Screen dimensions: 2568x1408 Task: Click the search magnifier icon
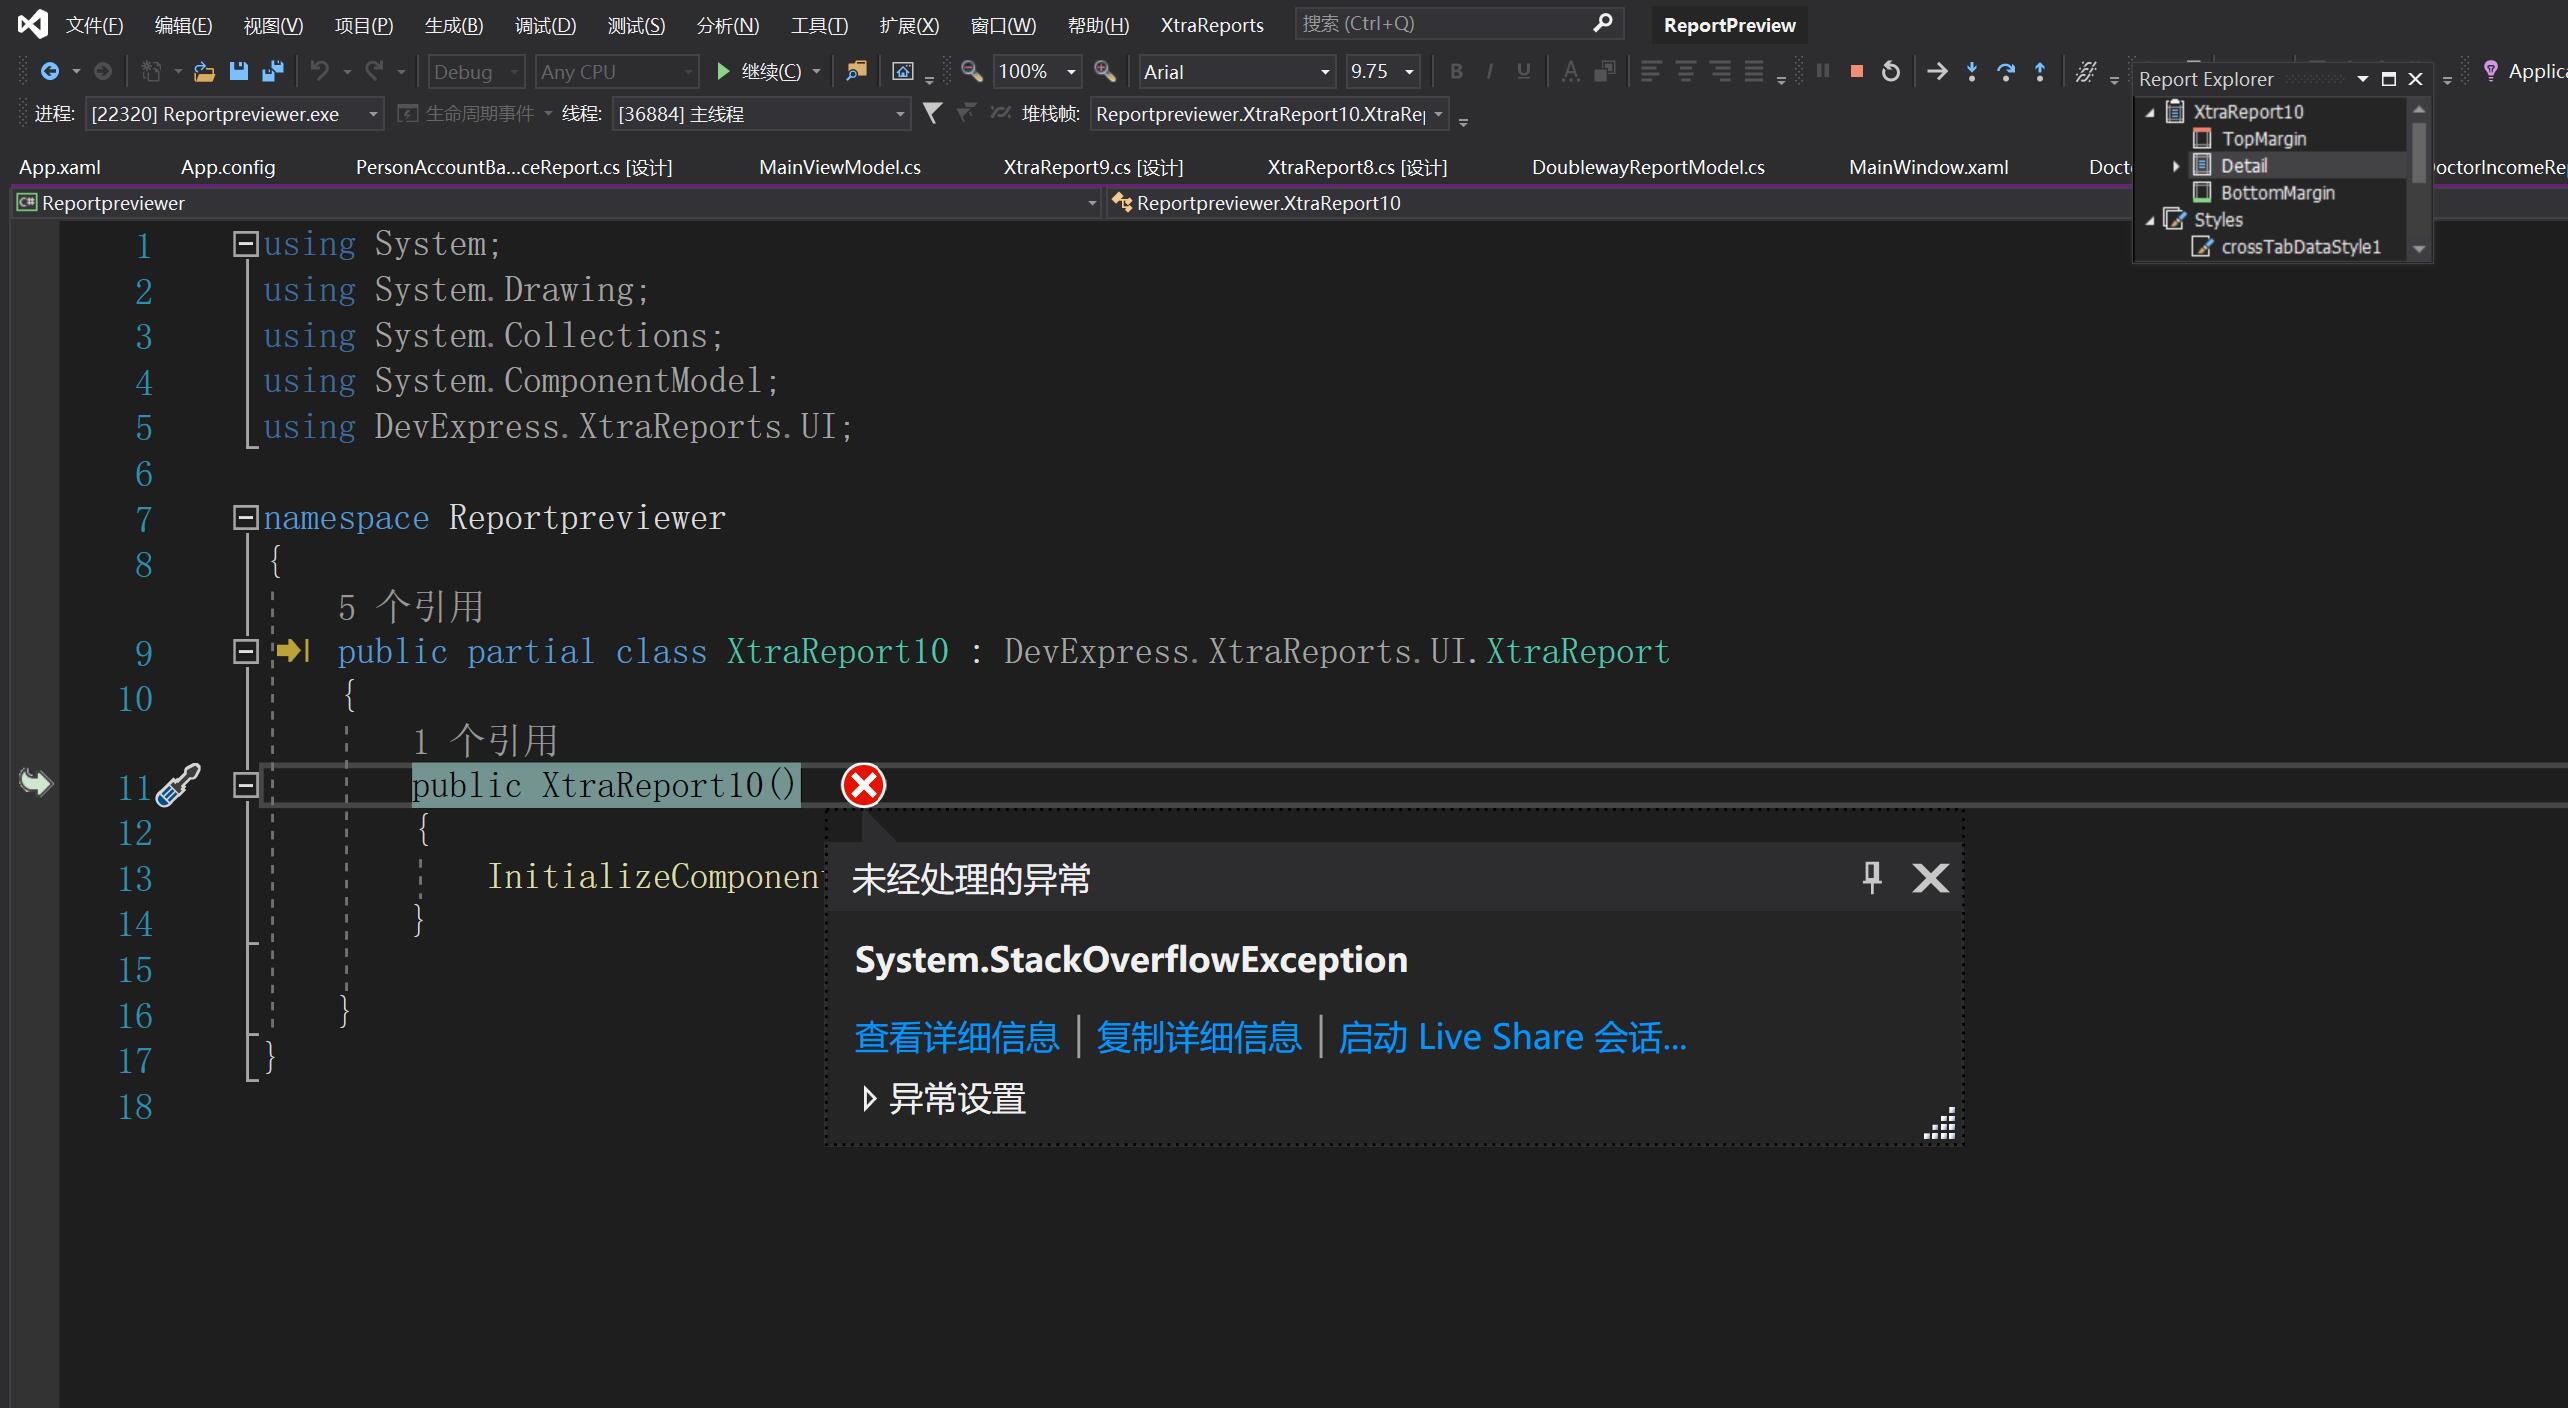[1602, 23]
